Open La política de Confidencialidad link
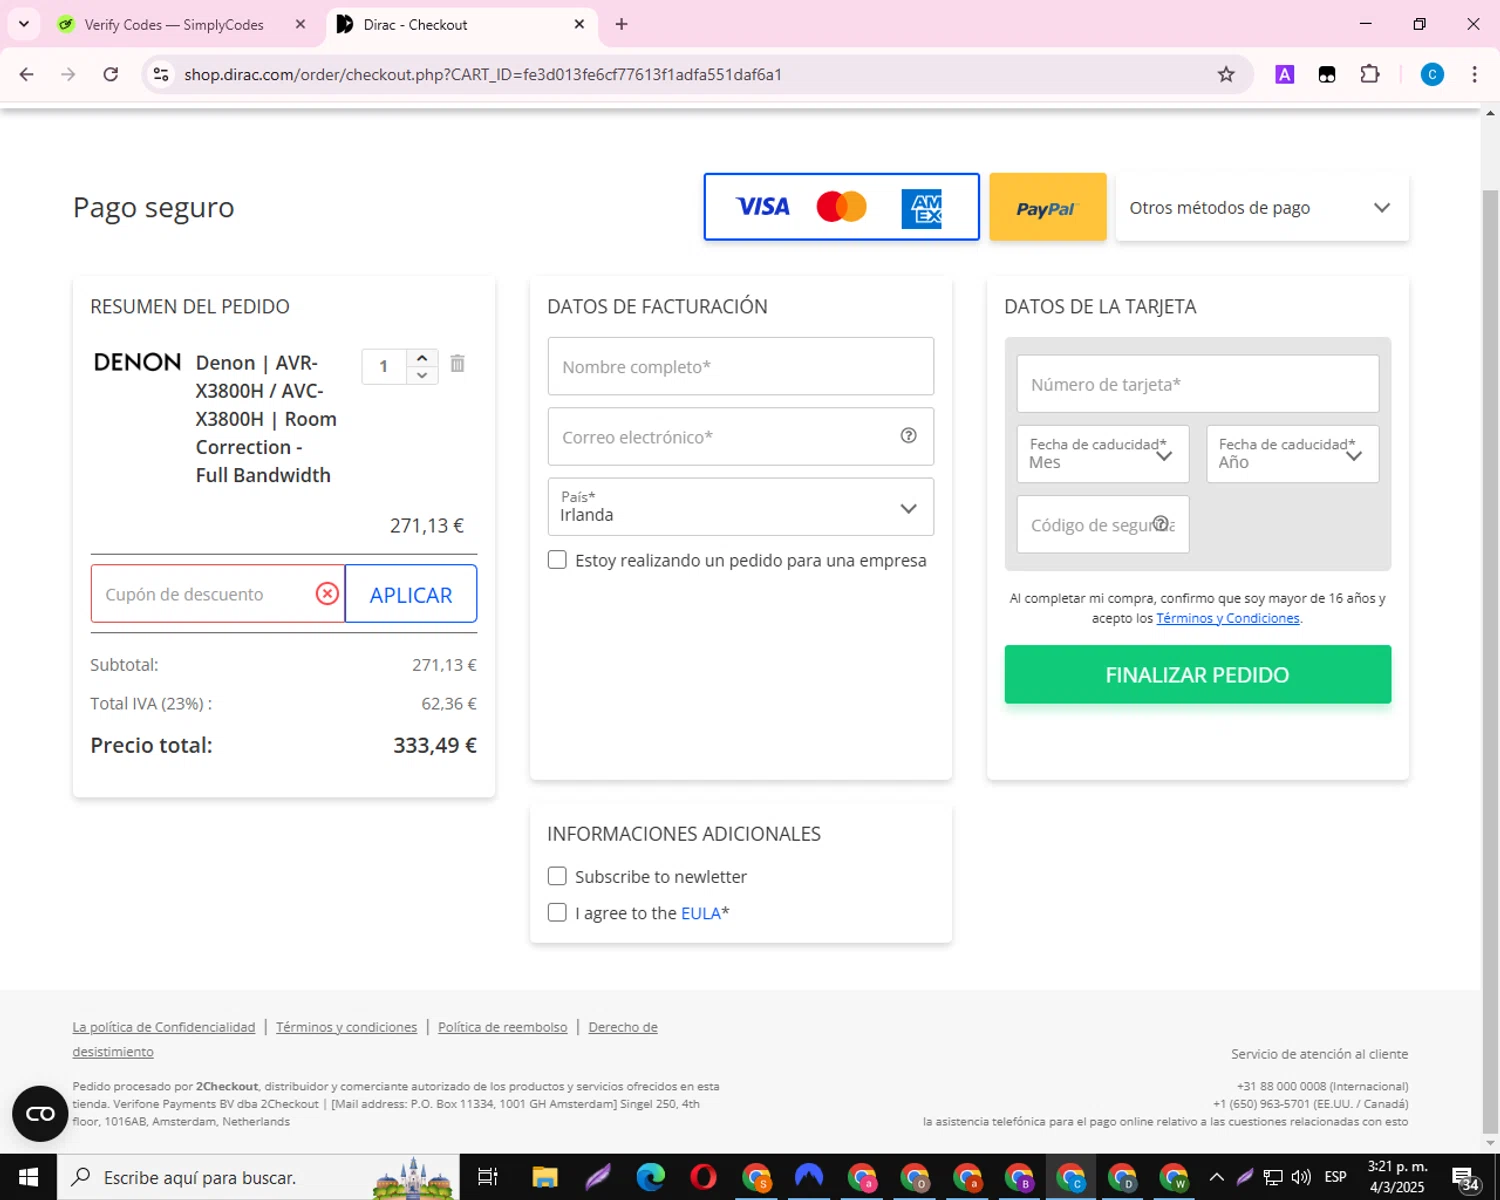The height and width of the screenshot is (1200, 1500). coord(164,1027)
